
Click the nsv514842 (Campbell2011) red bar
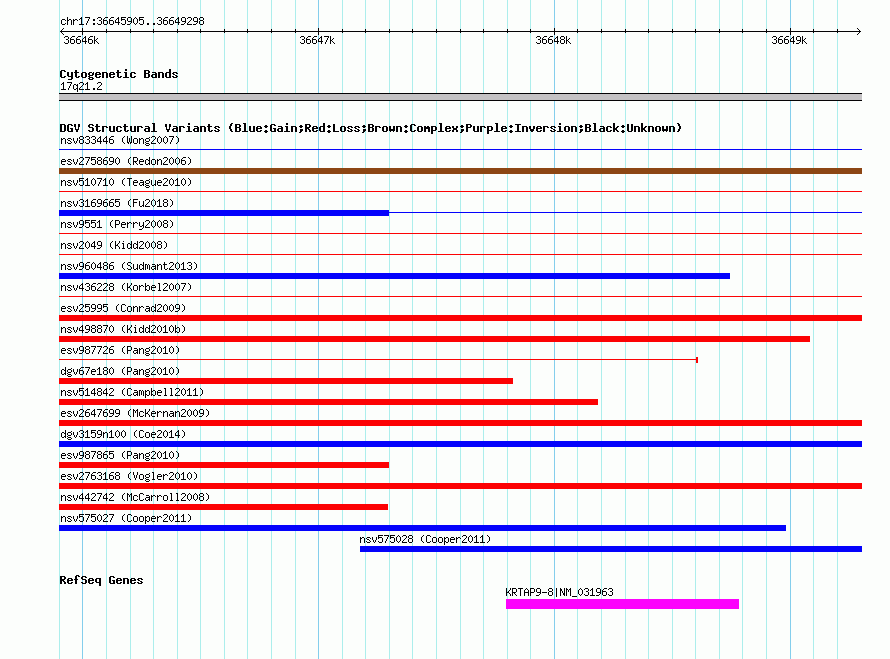tap(329, 402)
